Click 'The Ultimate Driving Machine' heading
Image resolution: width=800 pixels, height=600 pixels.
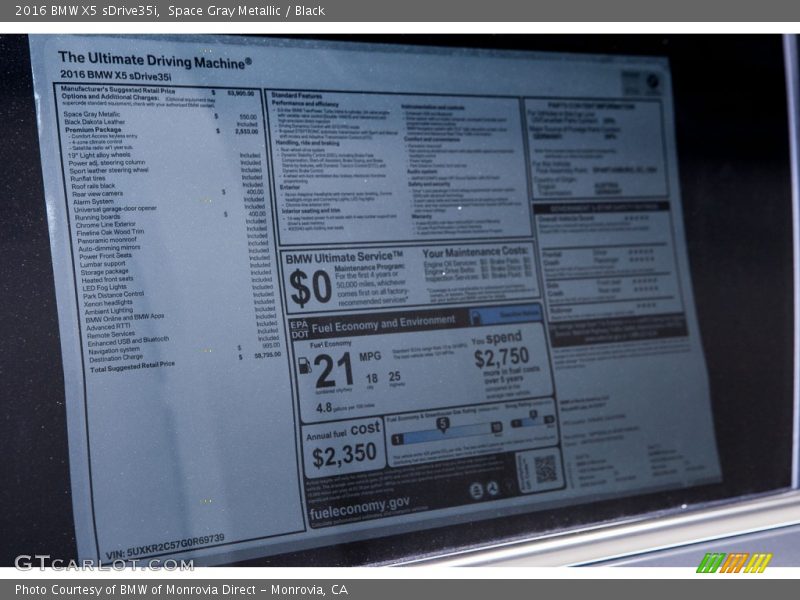click(x=154, y=59)
